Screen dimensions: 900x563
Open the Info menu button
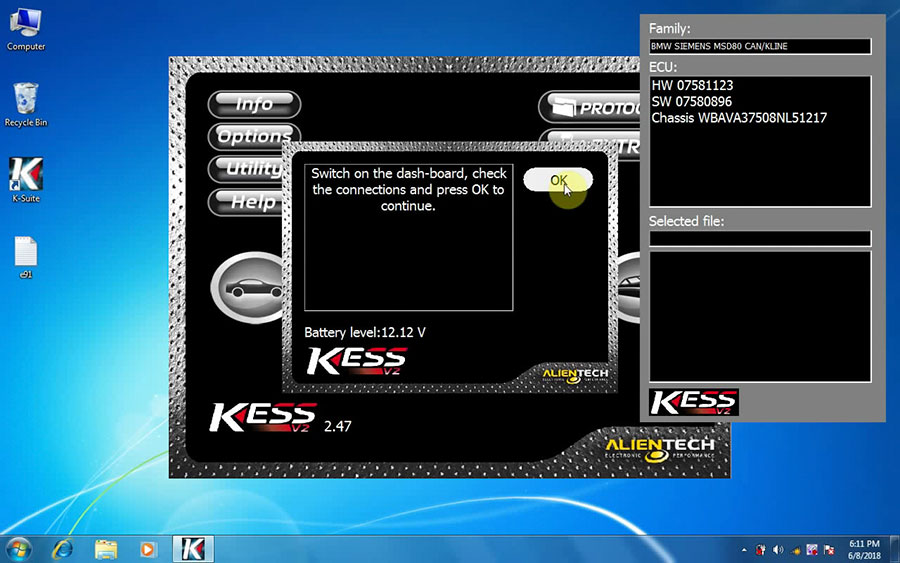point(254,104)
